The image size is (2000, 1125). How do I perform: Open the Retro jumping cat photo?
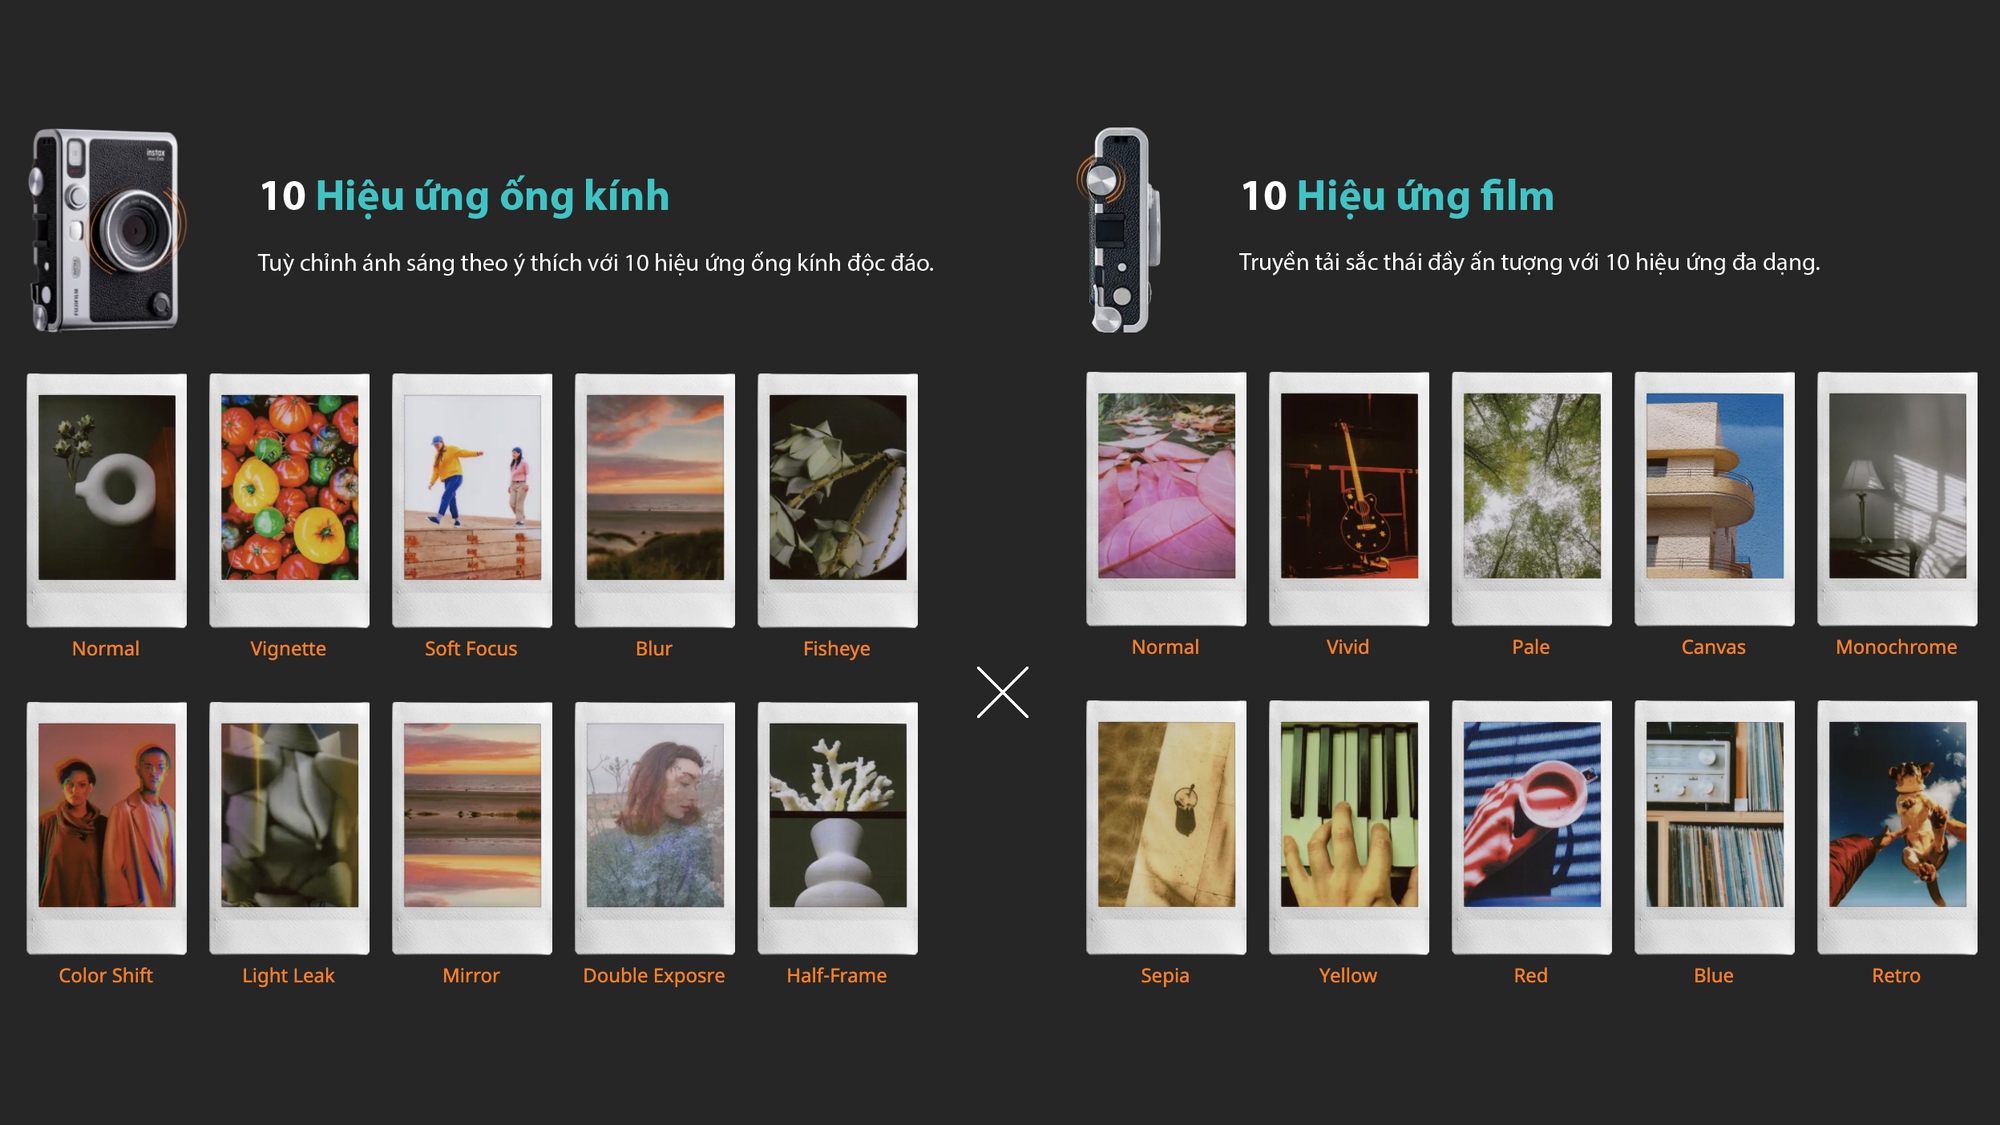[x=1897, y=827]
